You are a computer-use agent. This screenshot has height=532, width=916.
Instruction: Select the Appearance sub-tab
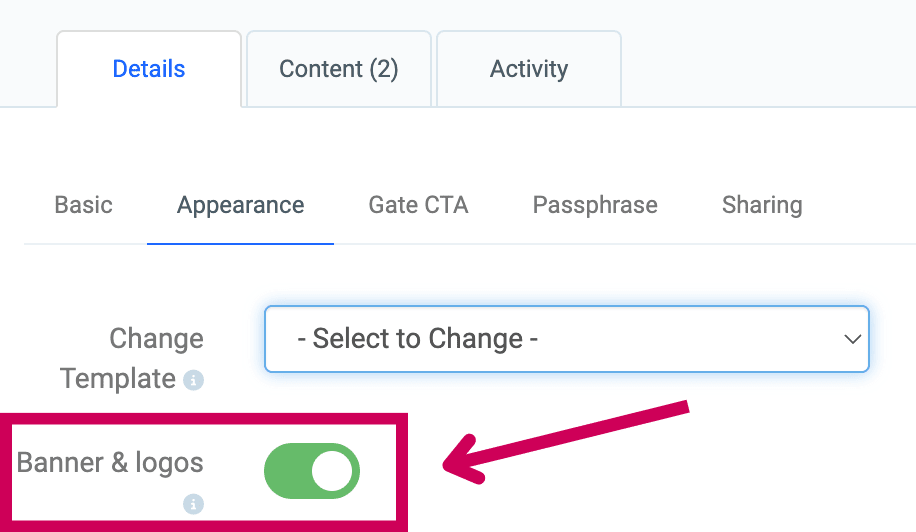click(241, 206)
